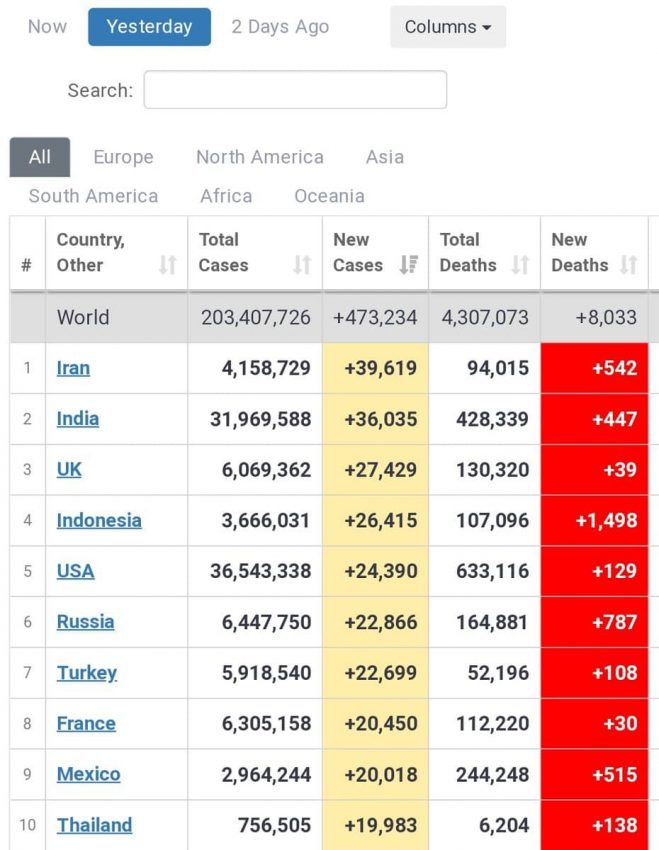This screenshot has height=850, width=659.
Task: Select the South America region tab
Action: (x=92, y=196)
